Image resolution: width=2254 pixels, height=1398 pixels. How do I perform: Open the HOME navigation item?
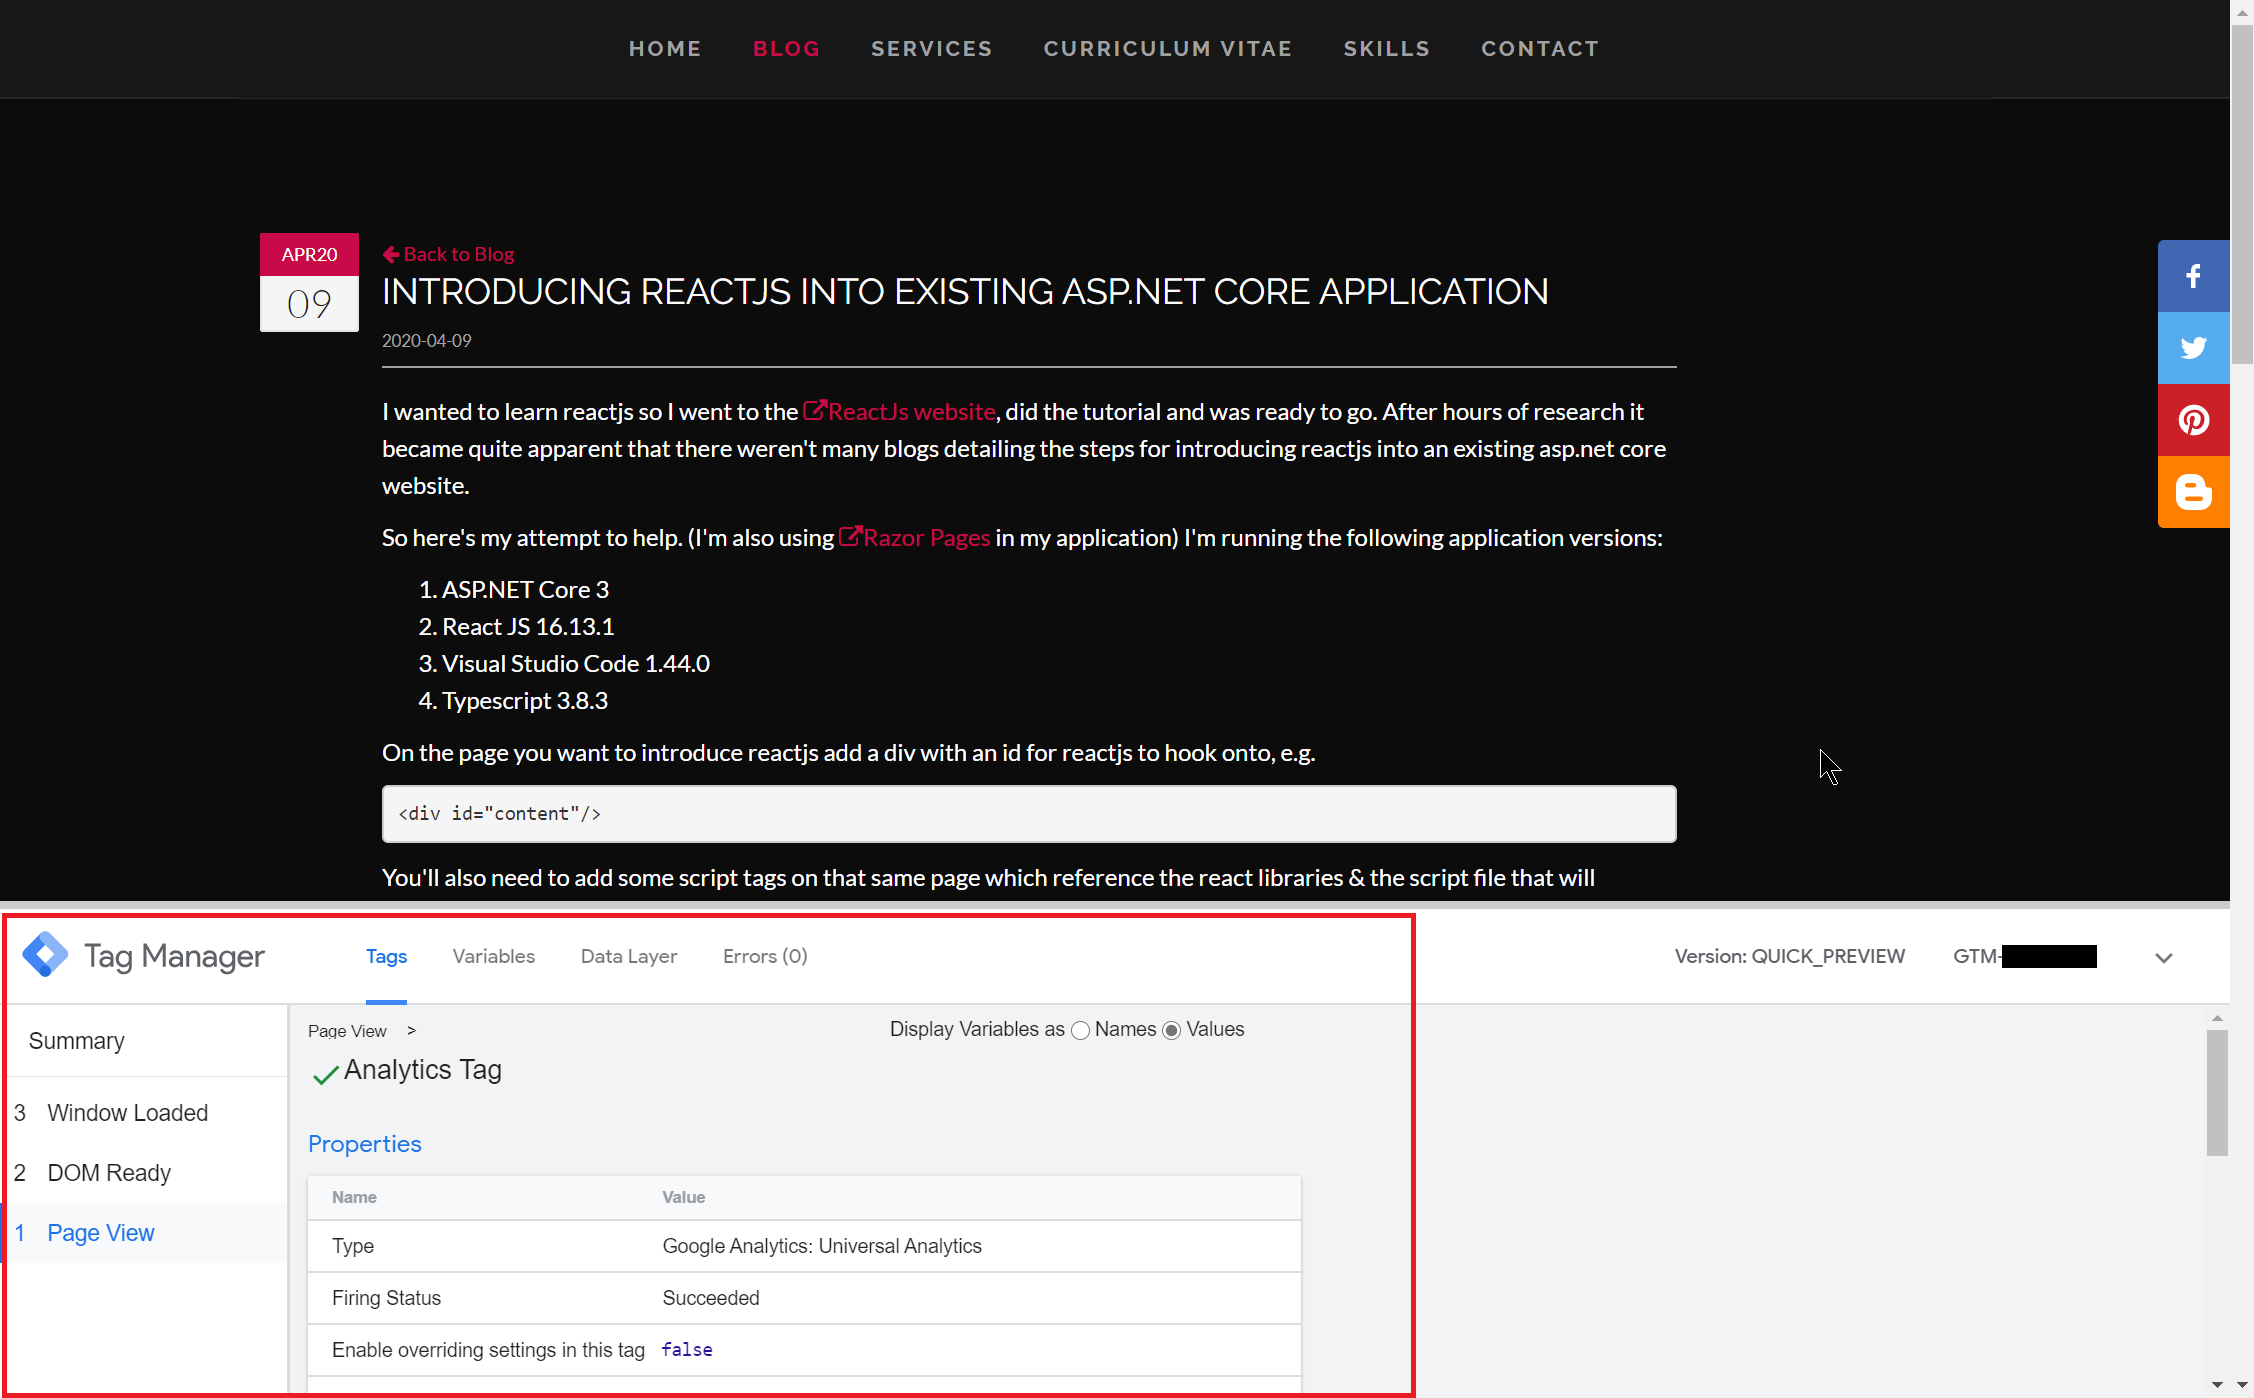tap(665, 48)
